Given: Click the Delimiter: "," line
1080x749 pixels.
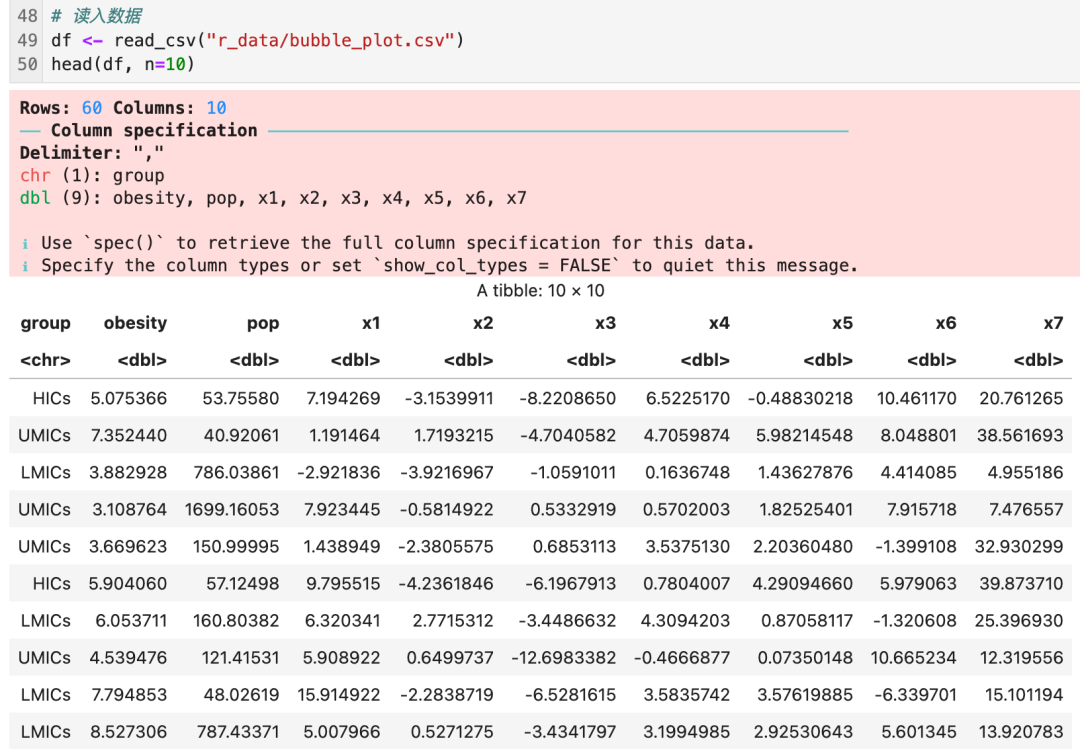Looking at the screenshot, I should (x=92, y=153).
